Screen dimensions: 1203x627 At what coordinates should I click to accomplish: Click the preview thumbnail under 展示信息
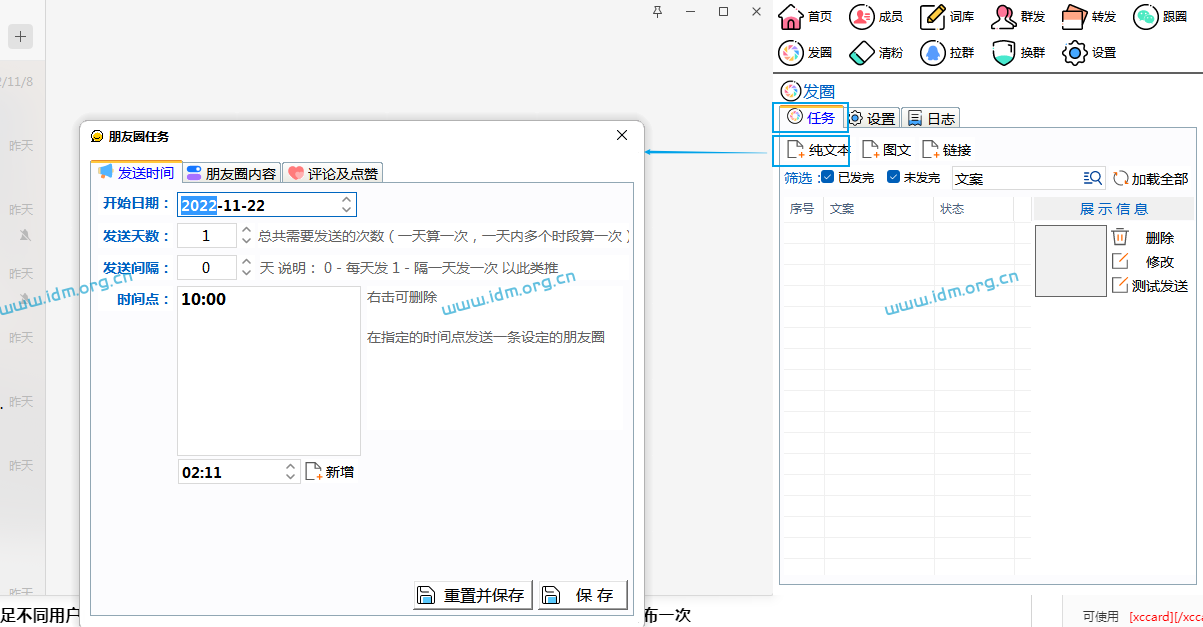point(1070,261)
